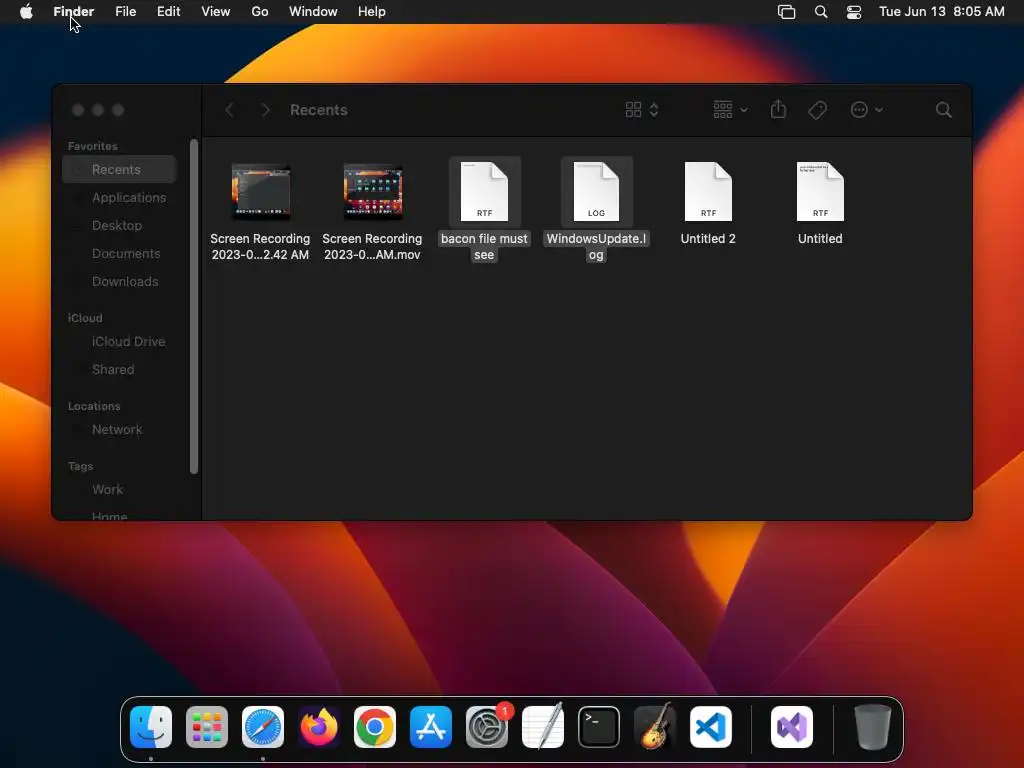
Task: Open Trash from the Dock
Action: point(872,727)
